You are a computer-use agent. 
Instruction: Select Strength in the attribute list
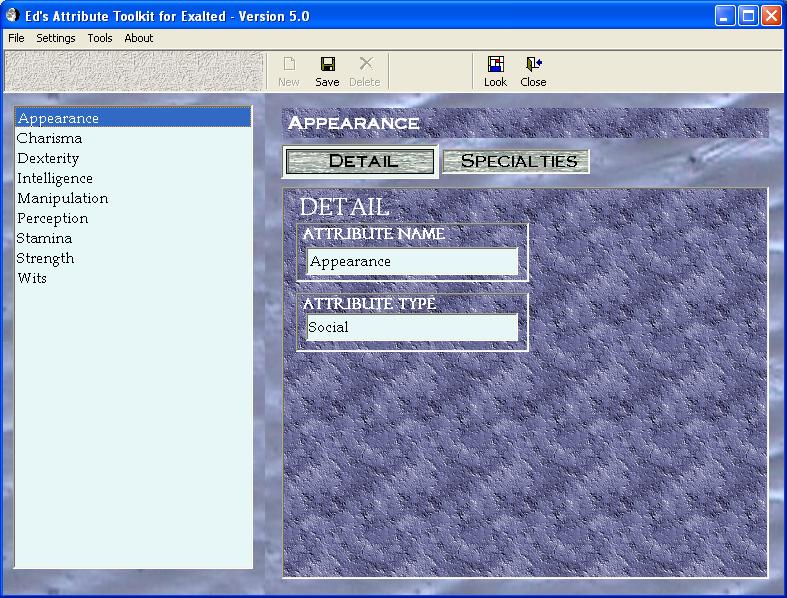(133, 258)
